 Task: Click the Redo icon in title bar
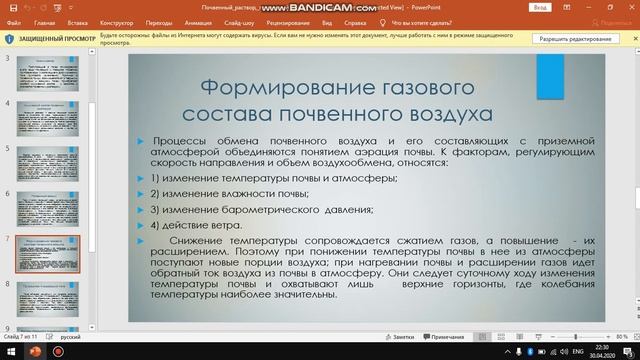click(43, 8)
